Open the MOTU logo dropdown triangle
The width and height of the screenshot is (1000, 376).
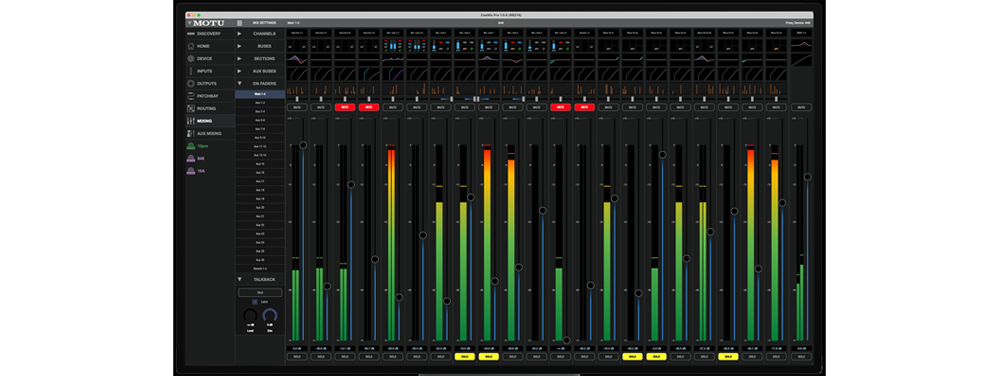pyautogui.click(x=189, y=23)
